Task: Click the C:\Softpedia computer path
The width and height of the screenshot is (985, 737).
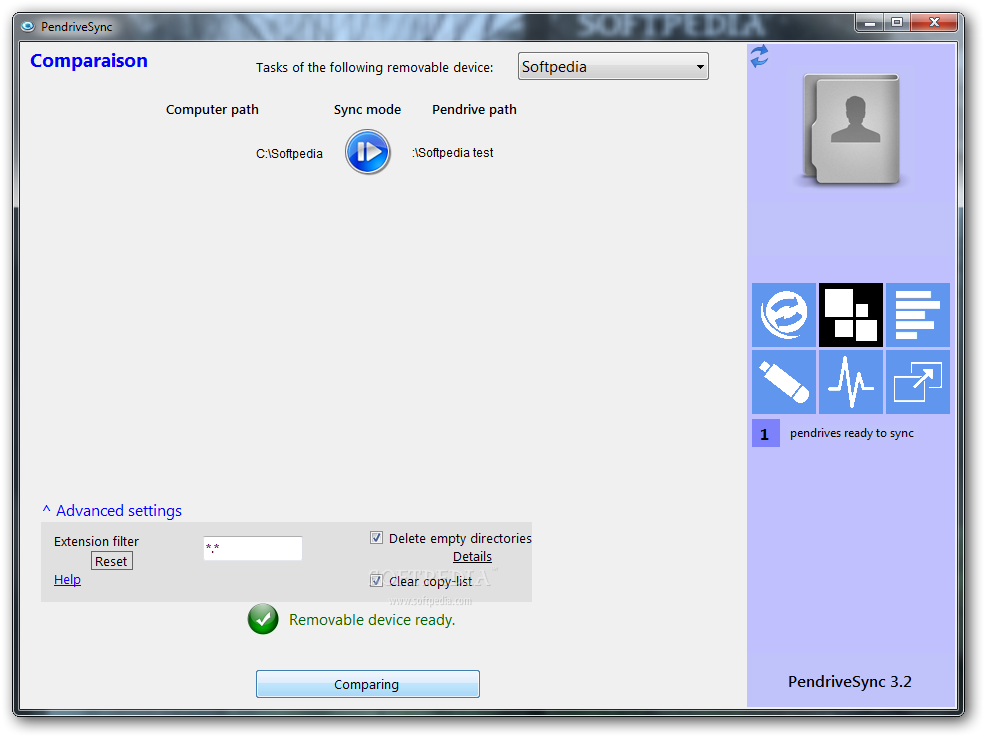Action: (289, 154)
